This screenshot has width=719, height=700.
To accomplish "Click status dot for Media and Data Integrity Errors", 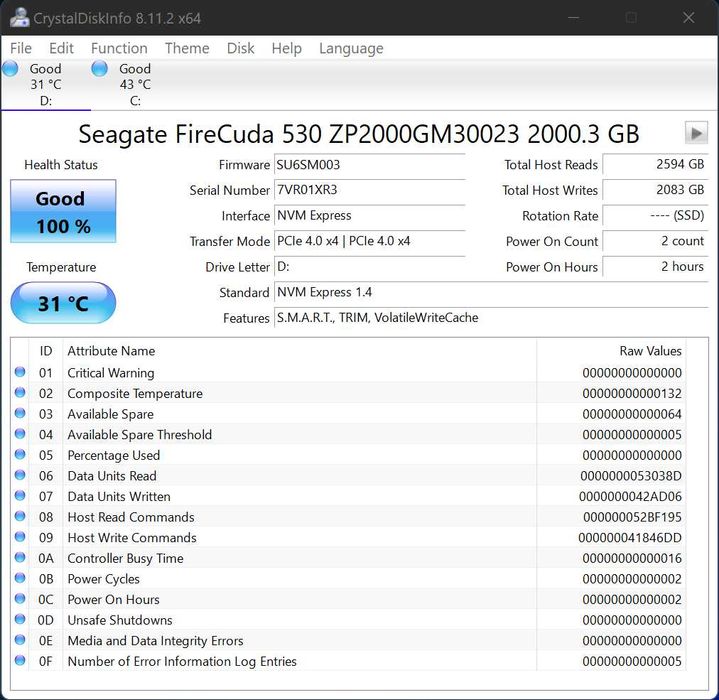I will tap(20, 639).
